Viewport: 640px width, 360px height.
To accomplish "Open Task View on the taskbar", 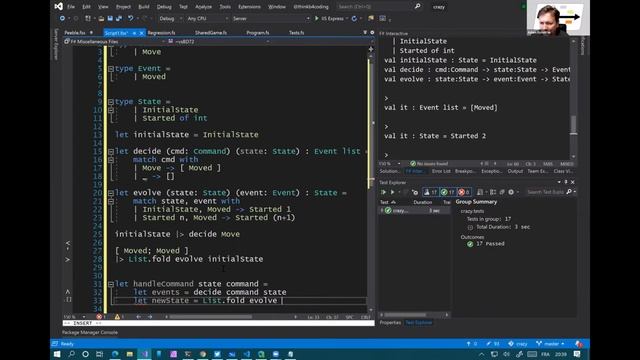I will point(100,354).
